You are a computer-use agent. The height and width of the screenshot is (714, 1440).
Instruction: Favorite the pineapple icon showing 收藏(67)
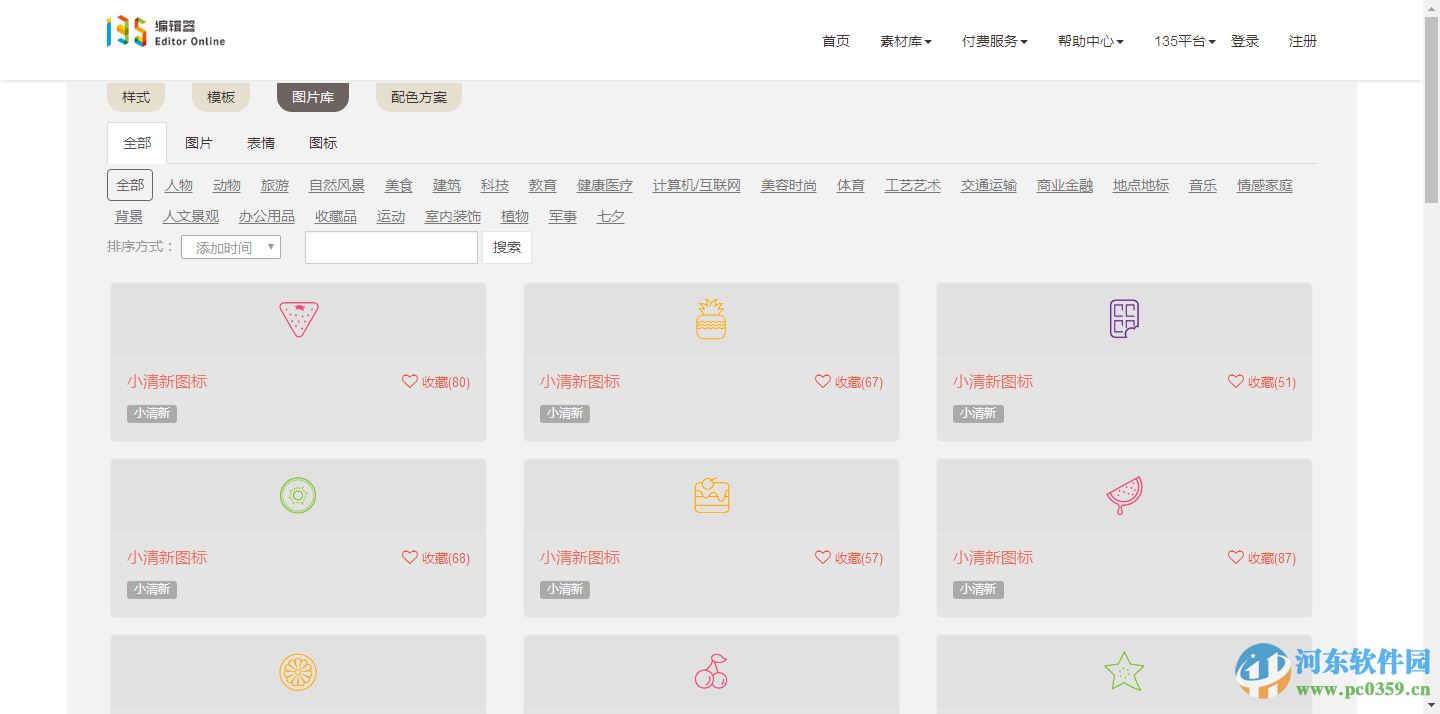(848, 381)
